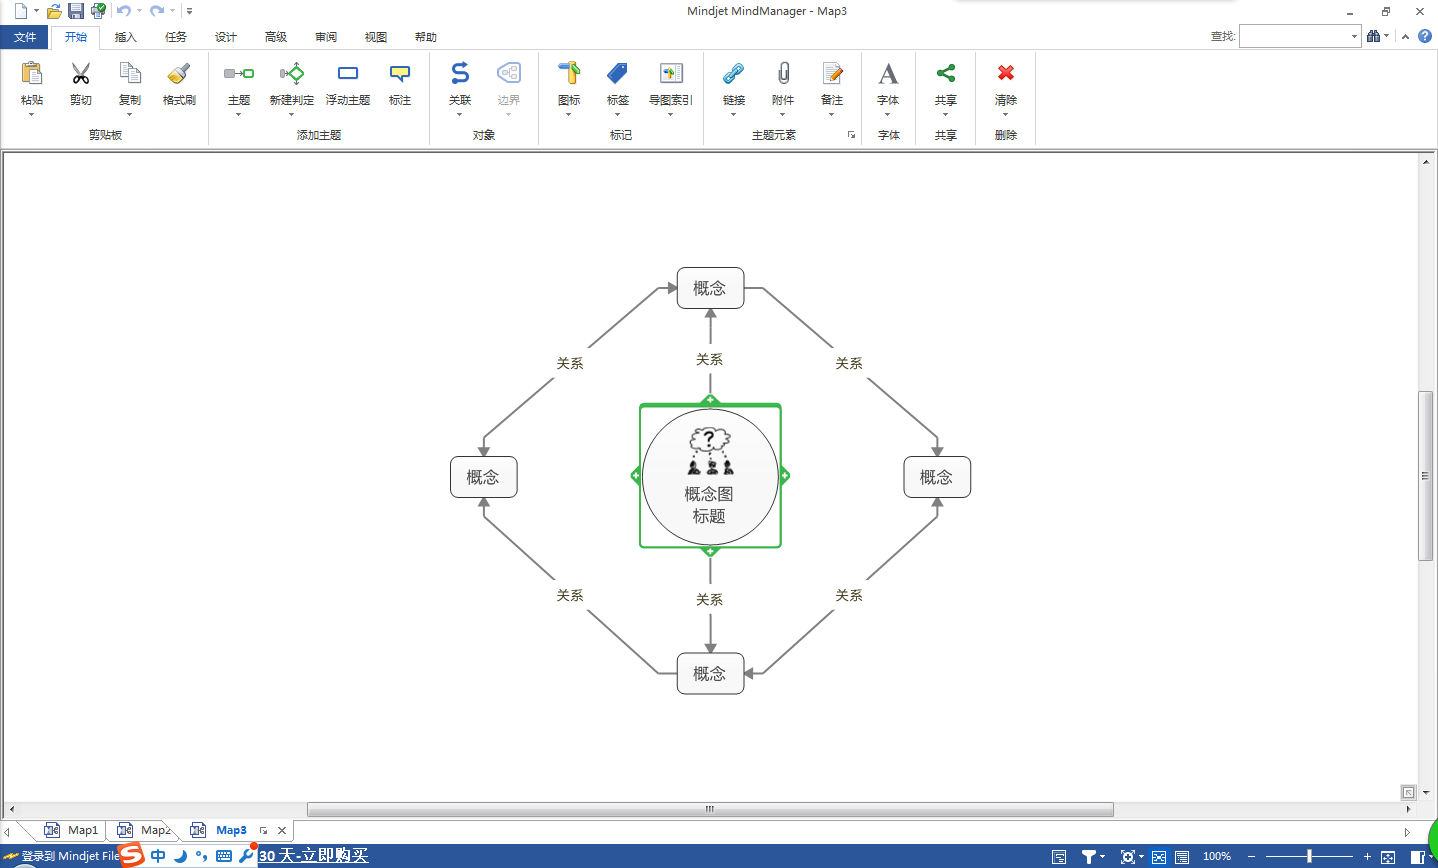The height and width of the screenshot is (868, 1438).
Task: Add a floating topic (浮动主题)
Action: pos(348,73)
